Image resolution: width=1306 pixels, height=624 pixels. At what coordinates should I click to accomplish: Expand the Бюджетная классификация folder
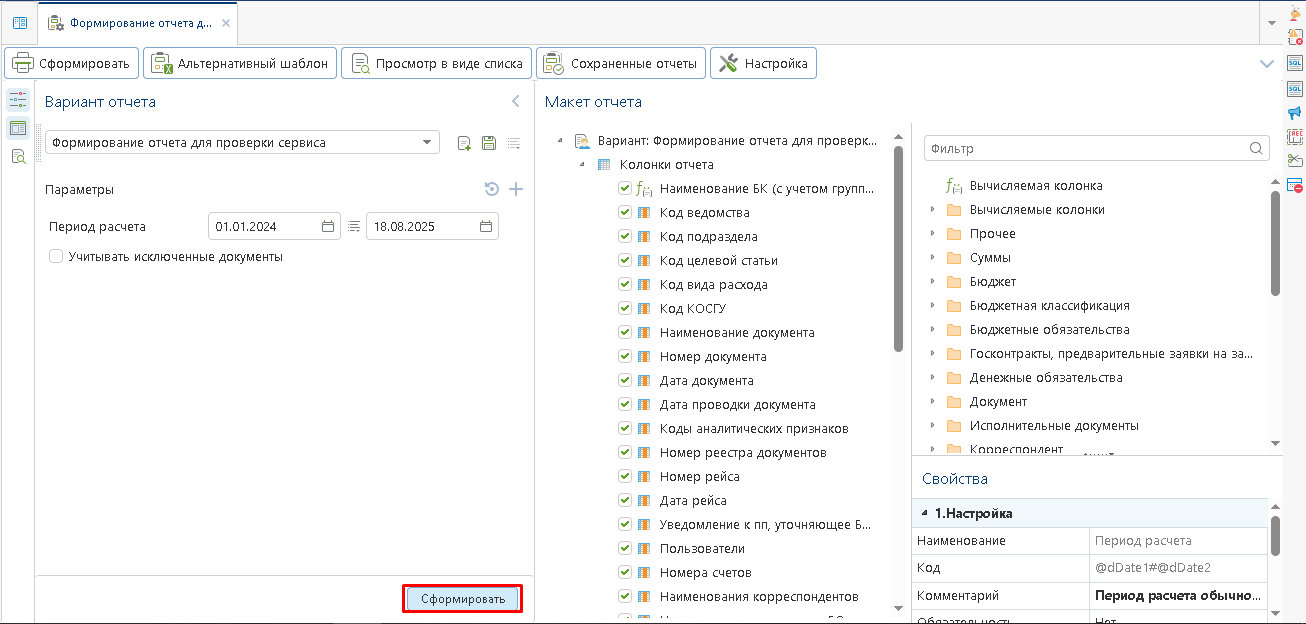[933, 306]
